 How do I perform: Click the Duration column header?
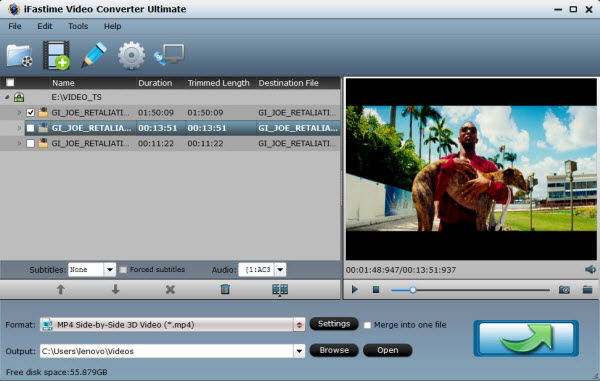point(161,83)
